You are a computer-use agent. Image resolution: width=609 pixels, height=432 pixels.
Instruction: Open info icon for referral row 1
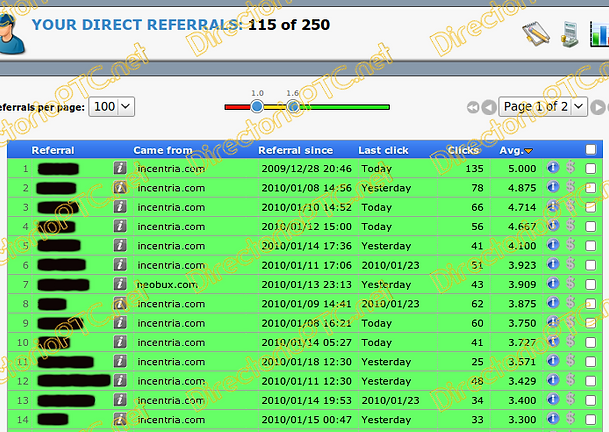pos(120,168)
